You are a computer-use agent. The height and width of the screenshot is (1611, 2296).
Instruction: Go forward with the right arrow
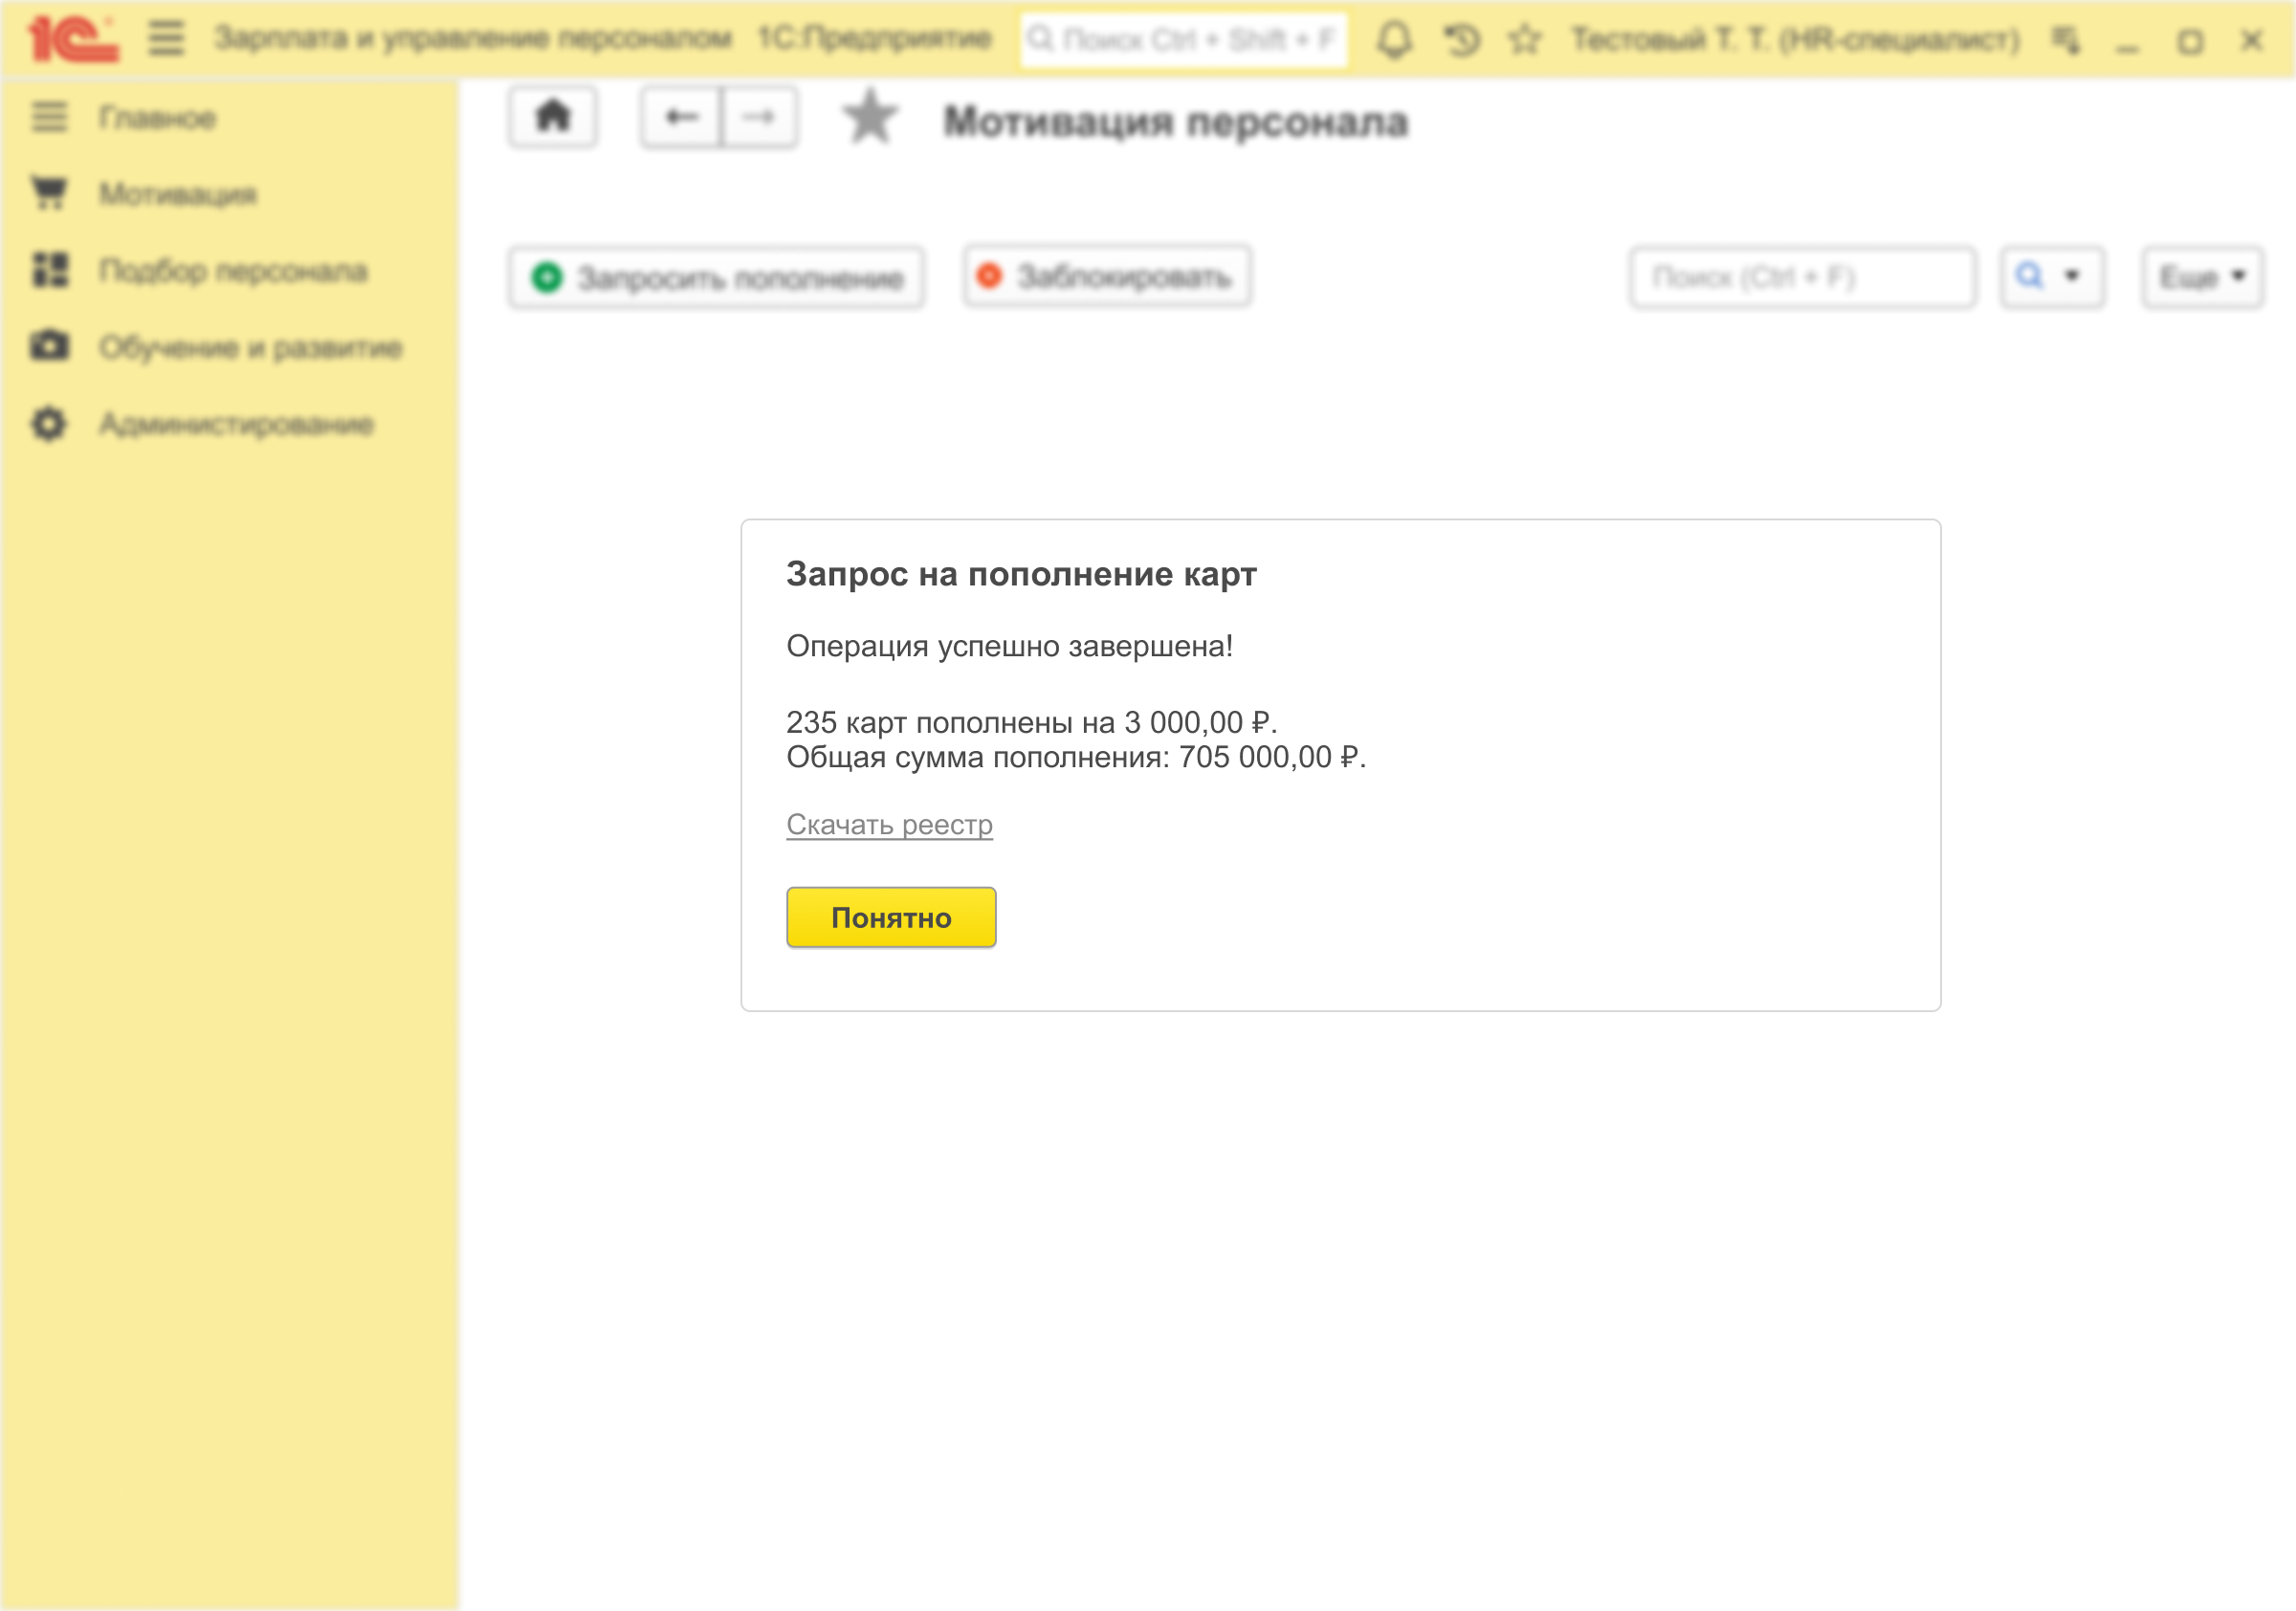pyautogui.click(x=759, y=118)
